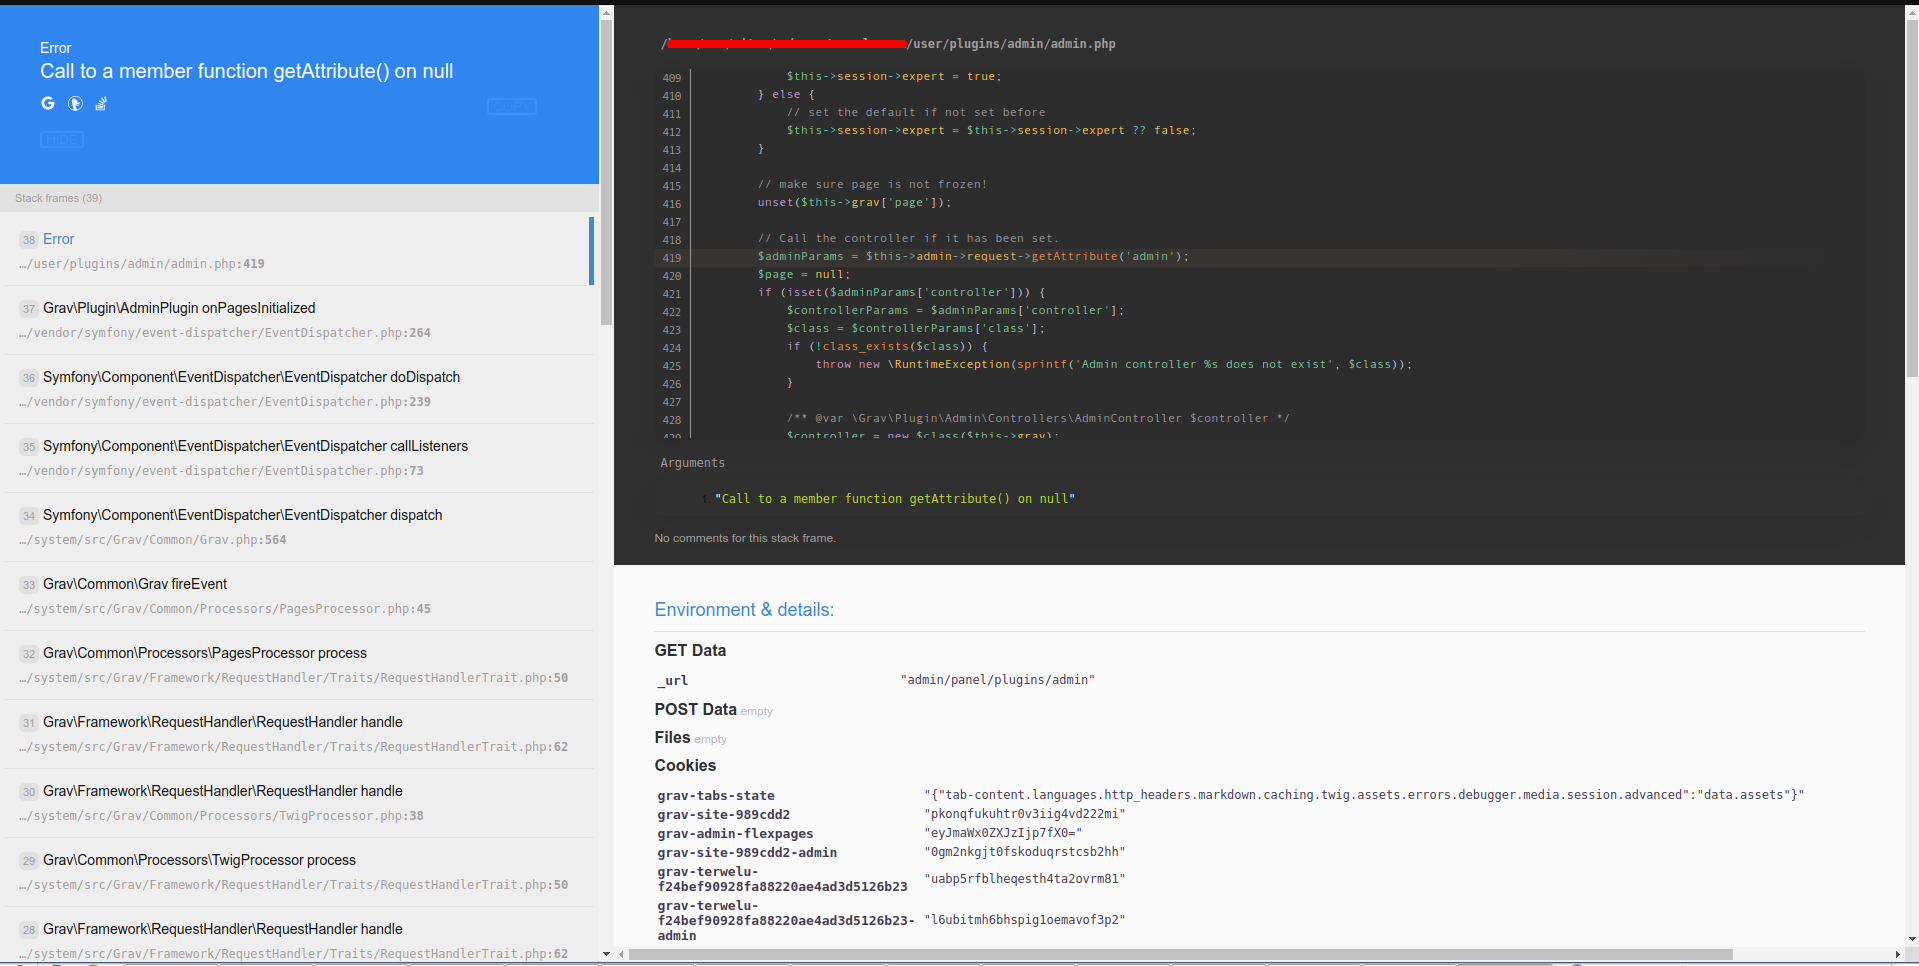1919x966 pixels.
Task: Click cookie value "pkonqfukuhtr0v3iig4vd222mi"
Action: 1025,814
